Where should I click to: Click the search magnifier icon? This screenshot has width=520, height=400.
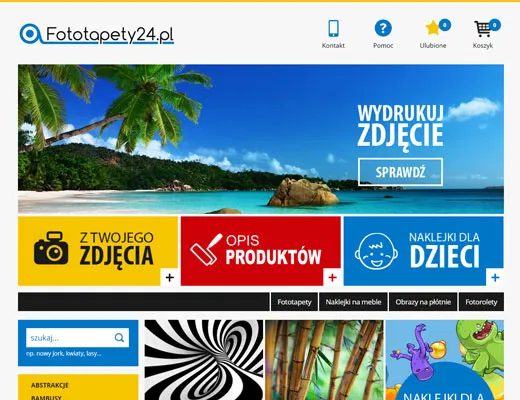click(119, 338)
